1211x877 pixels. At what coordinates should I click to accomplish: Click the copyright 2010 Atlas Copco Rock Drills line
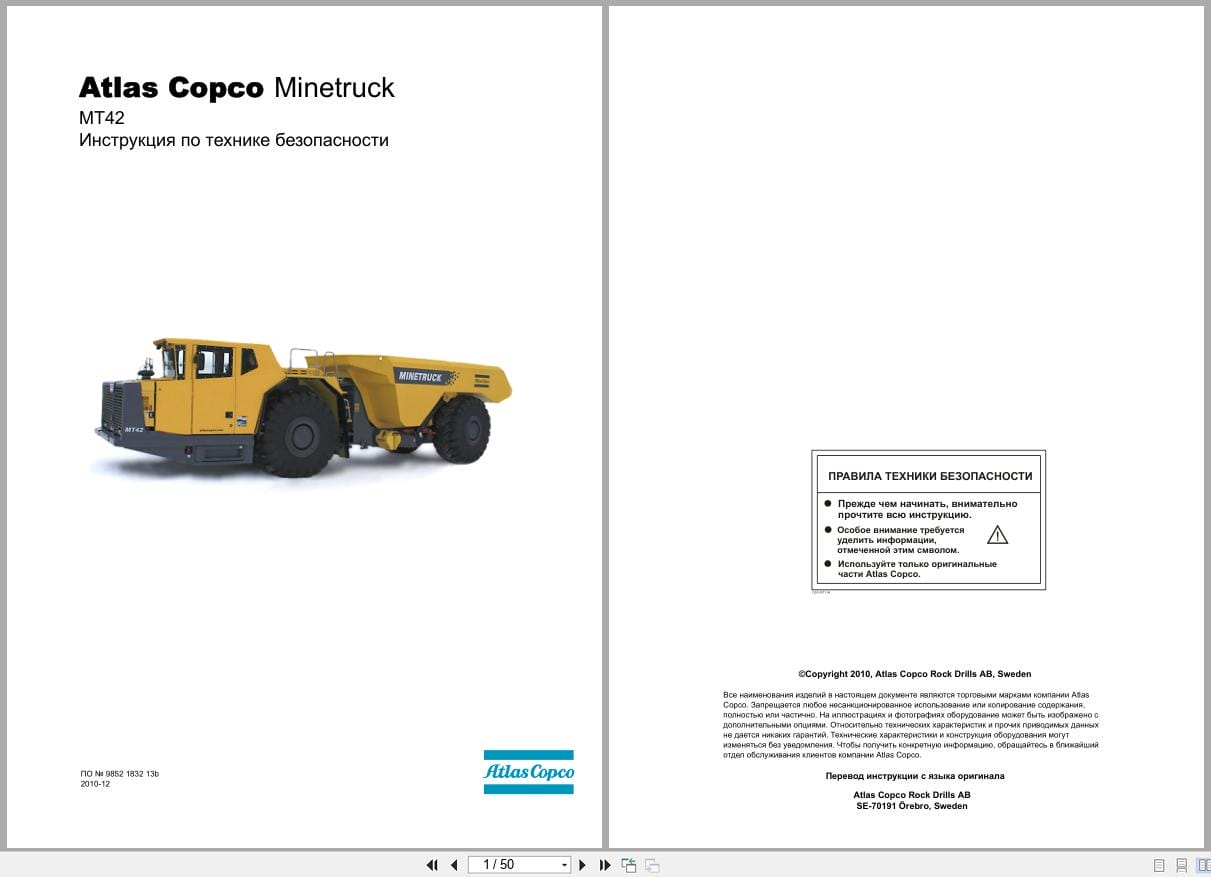click(915, 674)
